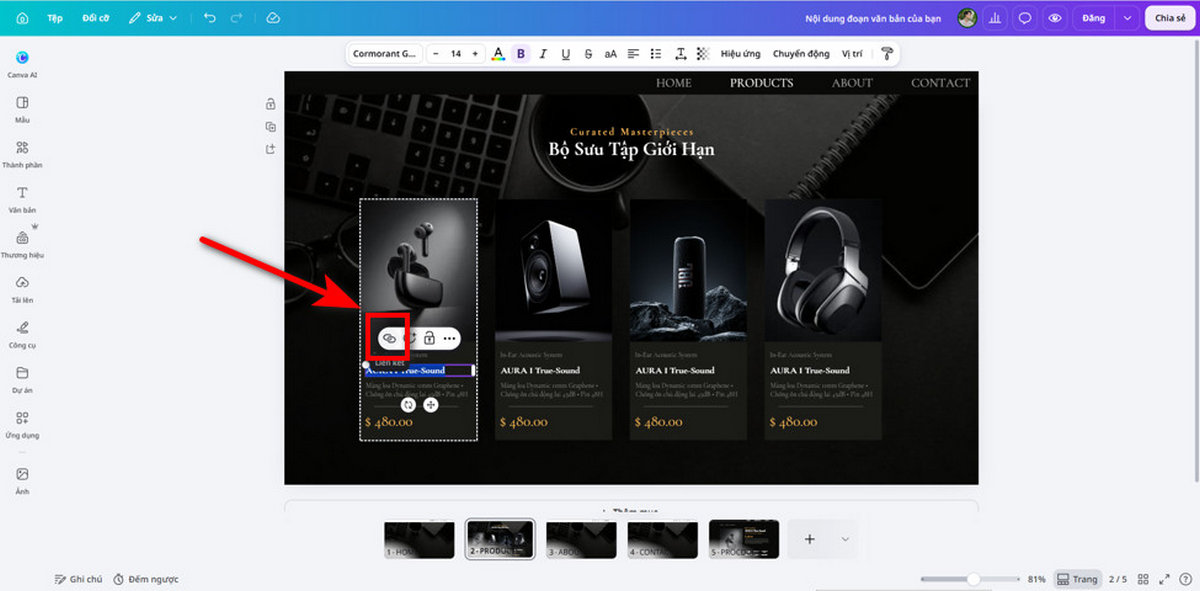Undo the last action
This screenshot has height=591, width=1200.
point(209,18)
